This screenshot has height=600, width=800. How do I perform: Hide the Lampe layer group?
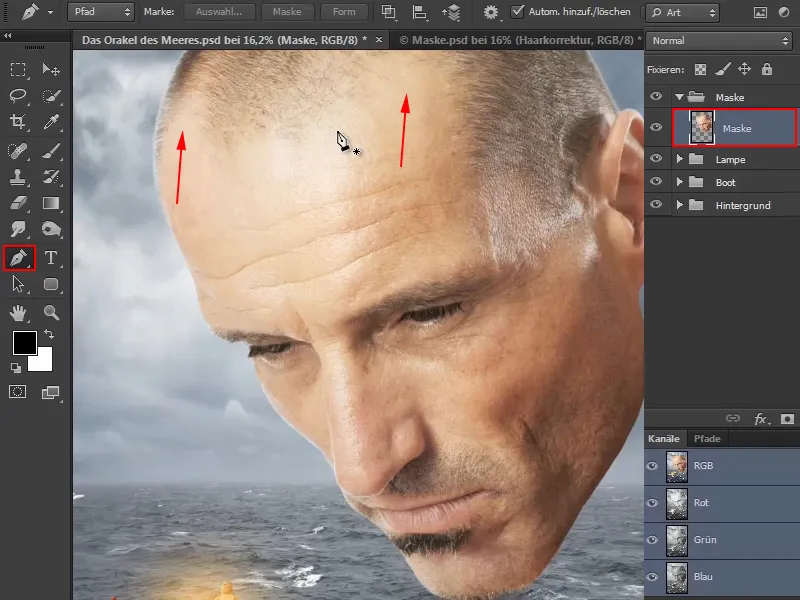click(x=656, y=159)
